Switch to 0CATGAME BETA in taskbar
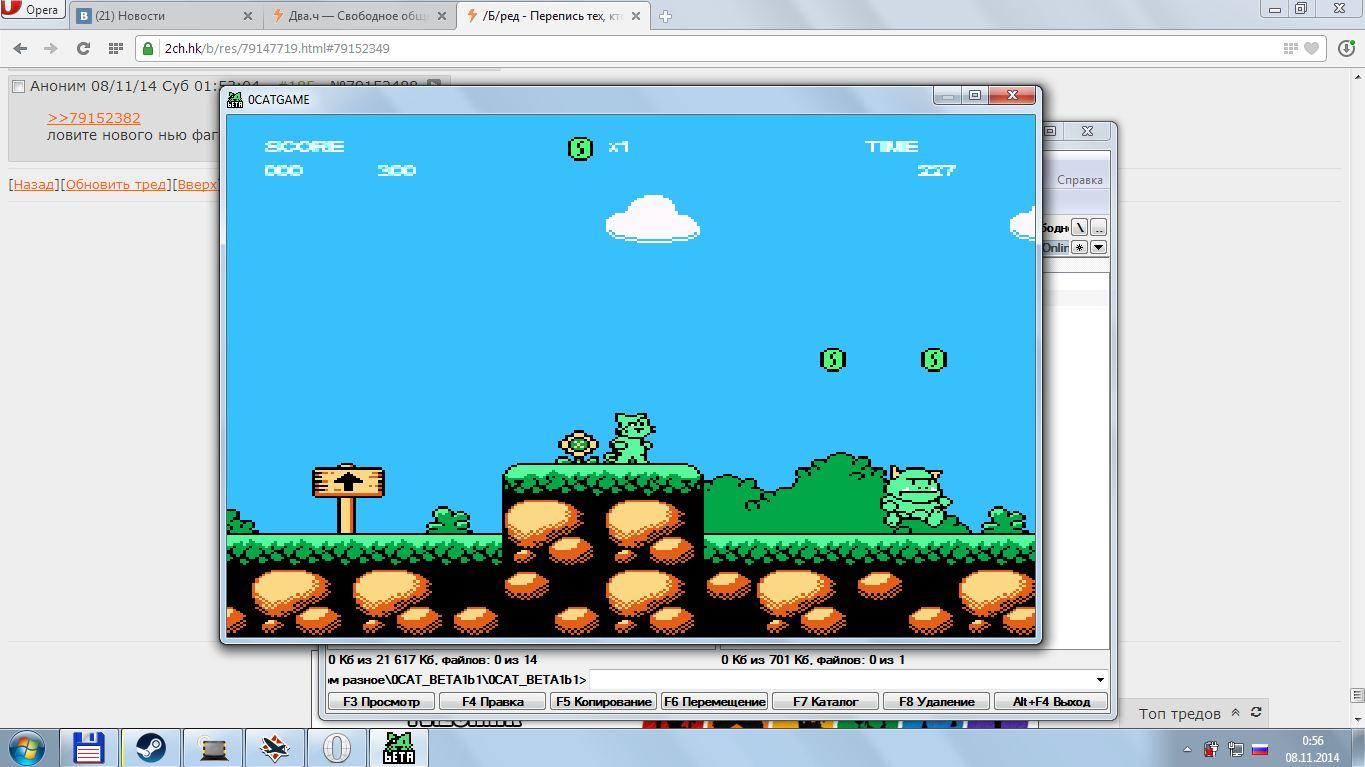 (x=399, y=748)
